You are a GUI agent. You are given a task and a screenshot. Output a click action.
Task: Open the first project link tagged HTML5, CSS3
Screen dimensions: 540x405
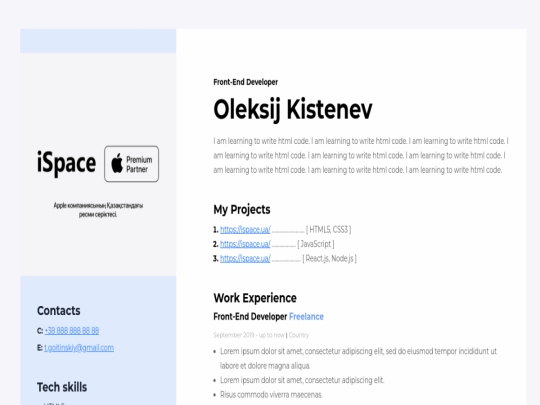pyautogui.click(x=245, y=229)
